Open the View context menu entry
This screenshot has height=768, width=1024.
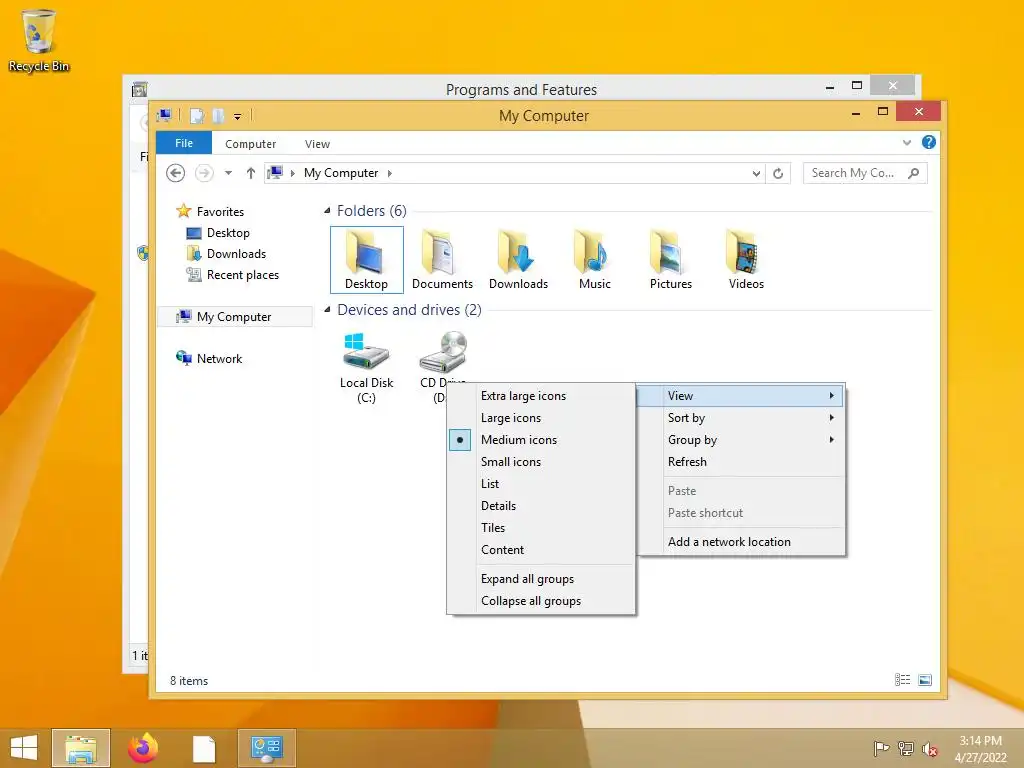pyautogui.click(x=741, y=396)
